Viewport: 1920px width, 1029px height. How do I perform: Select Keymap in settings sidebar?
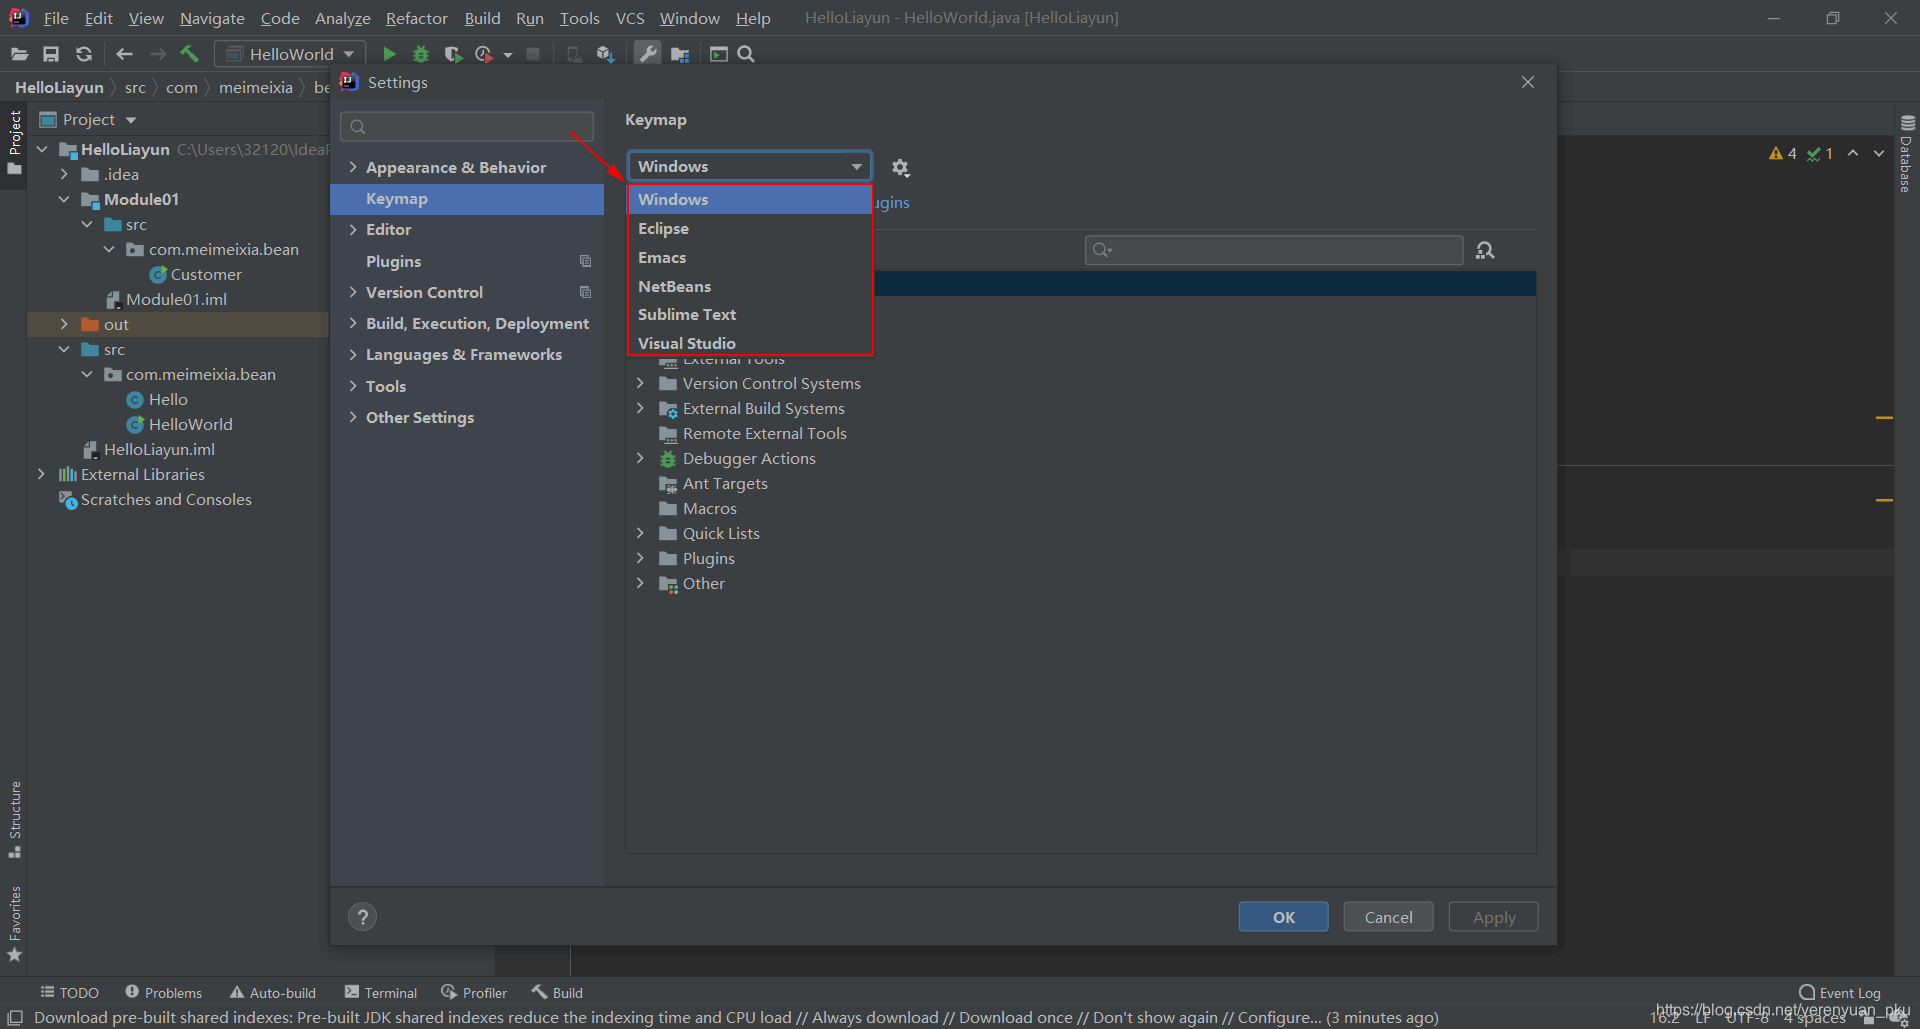coord(466,198)
